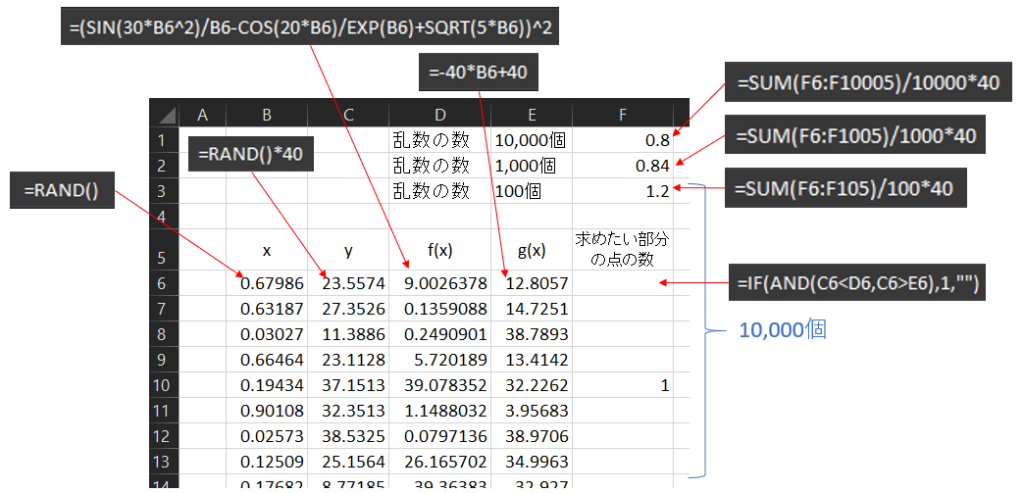The image size is (1024, 493).
Task: Click cell with value 23.5574
Action: (x=347, y=282)
